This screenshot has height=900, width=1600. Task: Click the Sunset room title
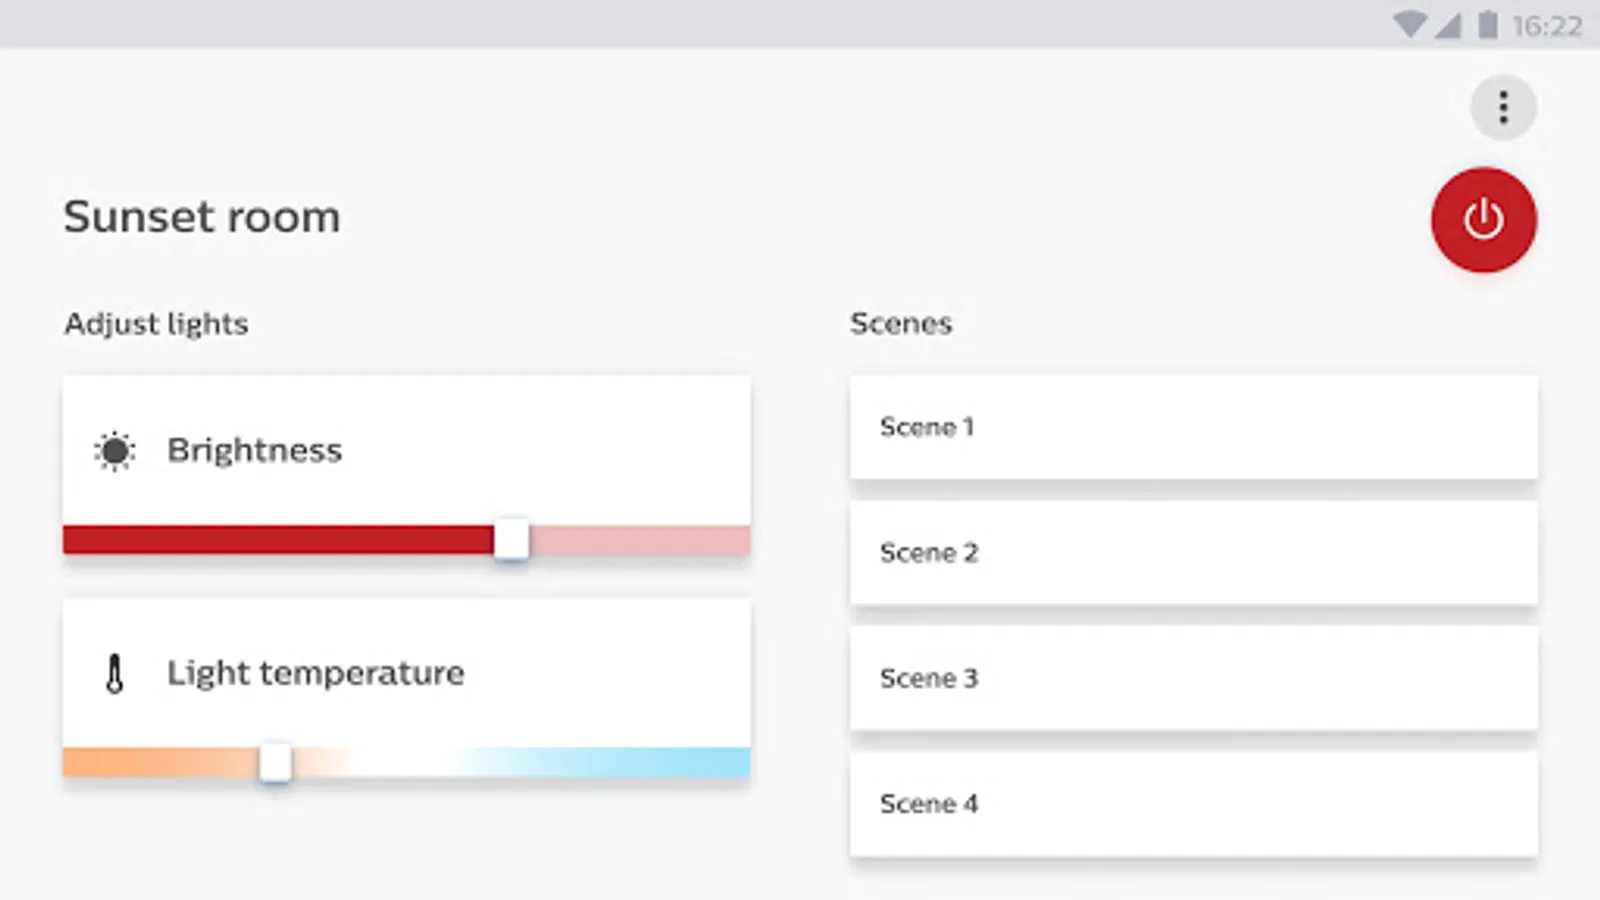pos(202,217)
